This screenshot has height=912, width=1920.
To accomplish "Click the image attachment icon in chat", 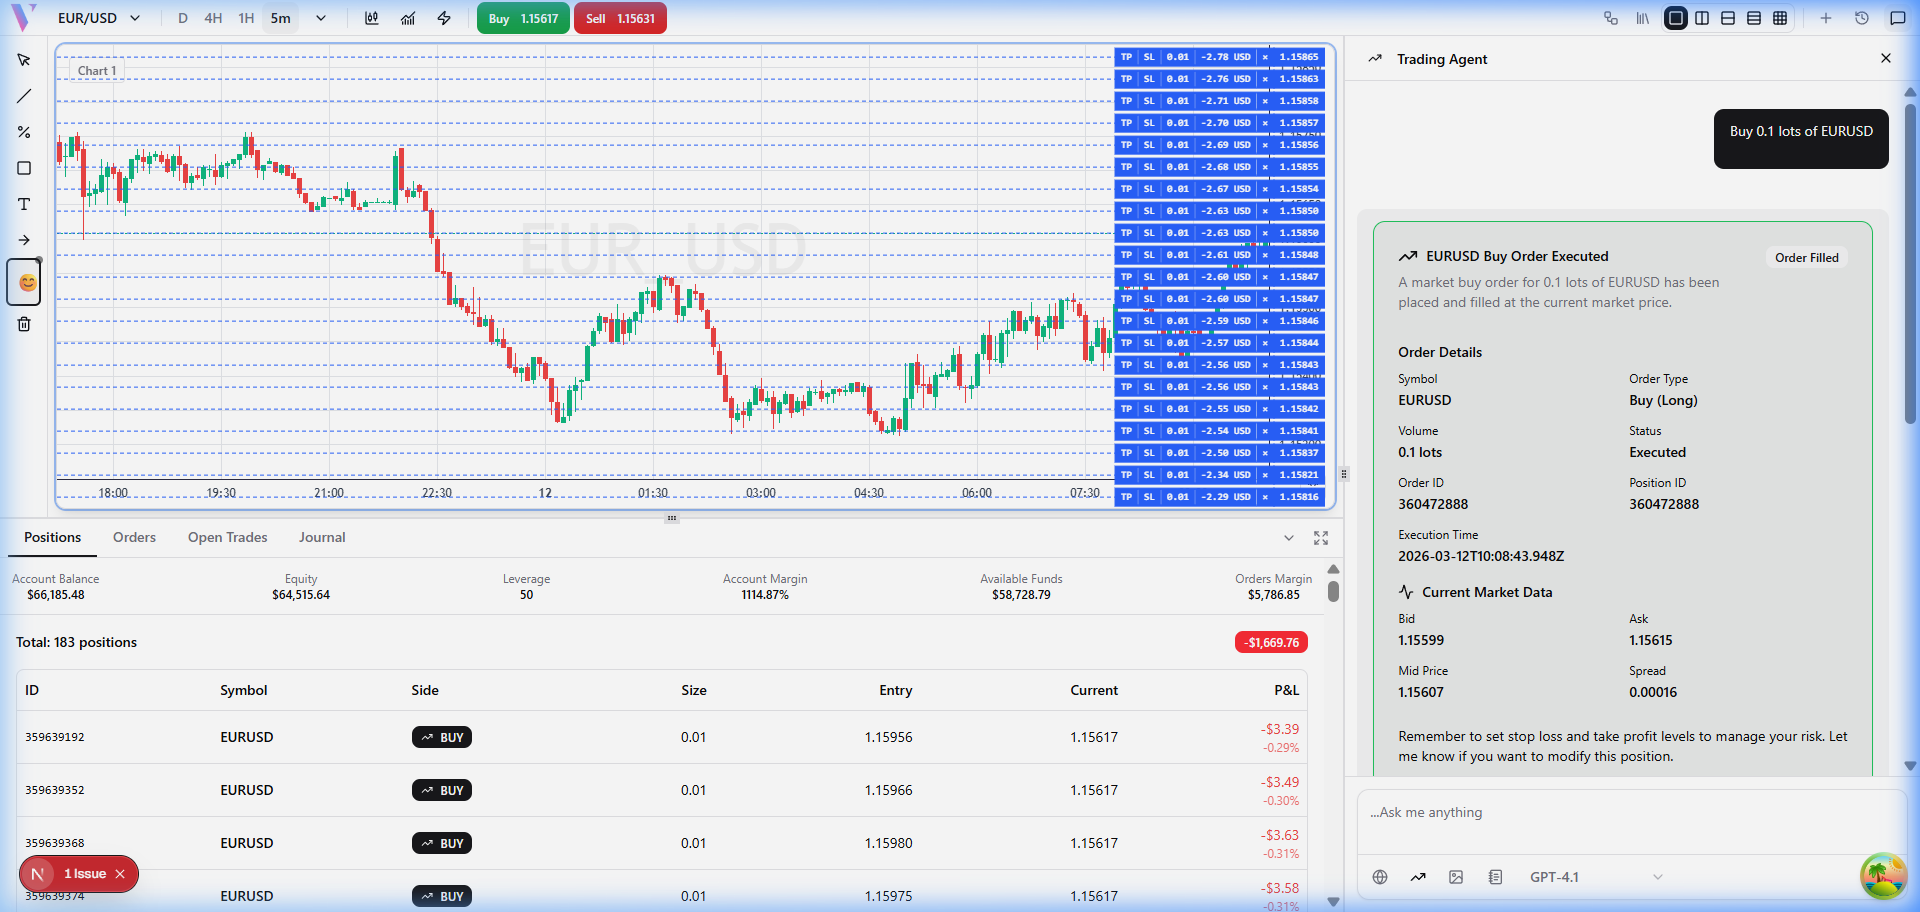I will (x=1456, y=877).
